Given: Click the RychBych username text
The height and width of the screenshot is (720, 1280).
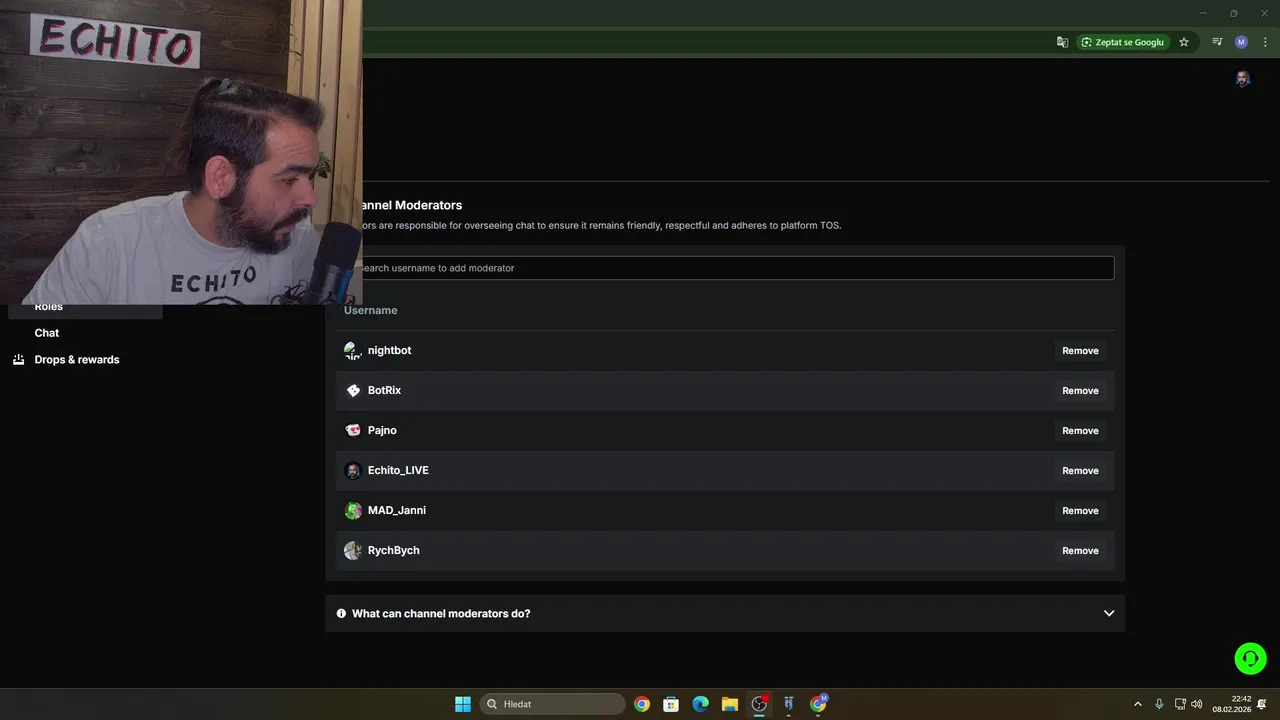Looking at the screenshot, I should (x=393, y=550).
